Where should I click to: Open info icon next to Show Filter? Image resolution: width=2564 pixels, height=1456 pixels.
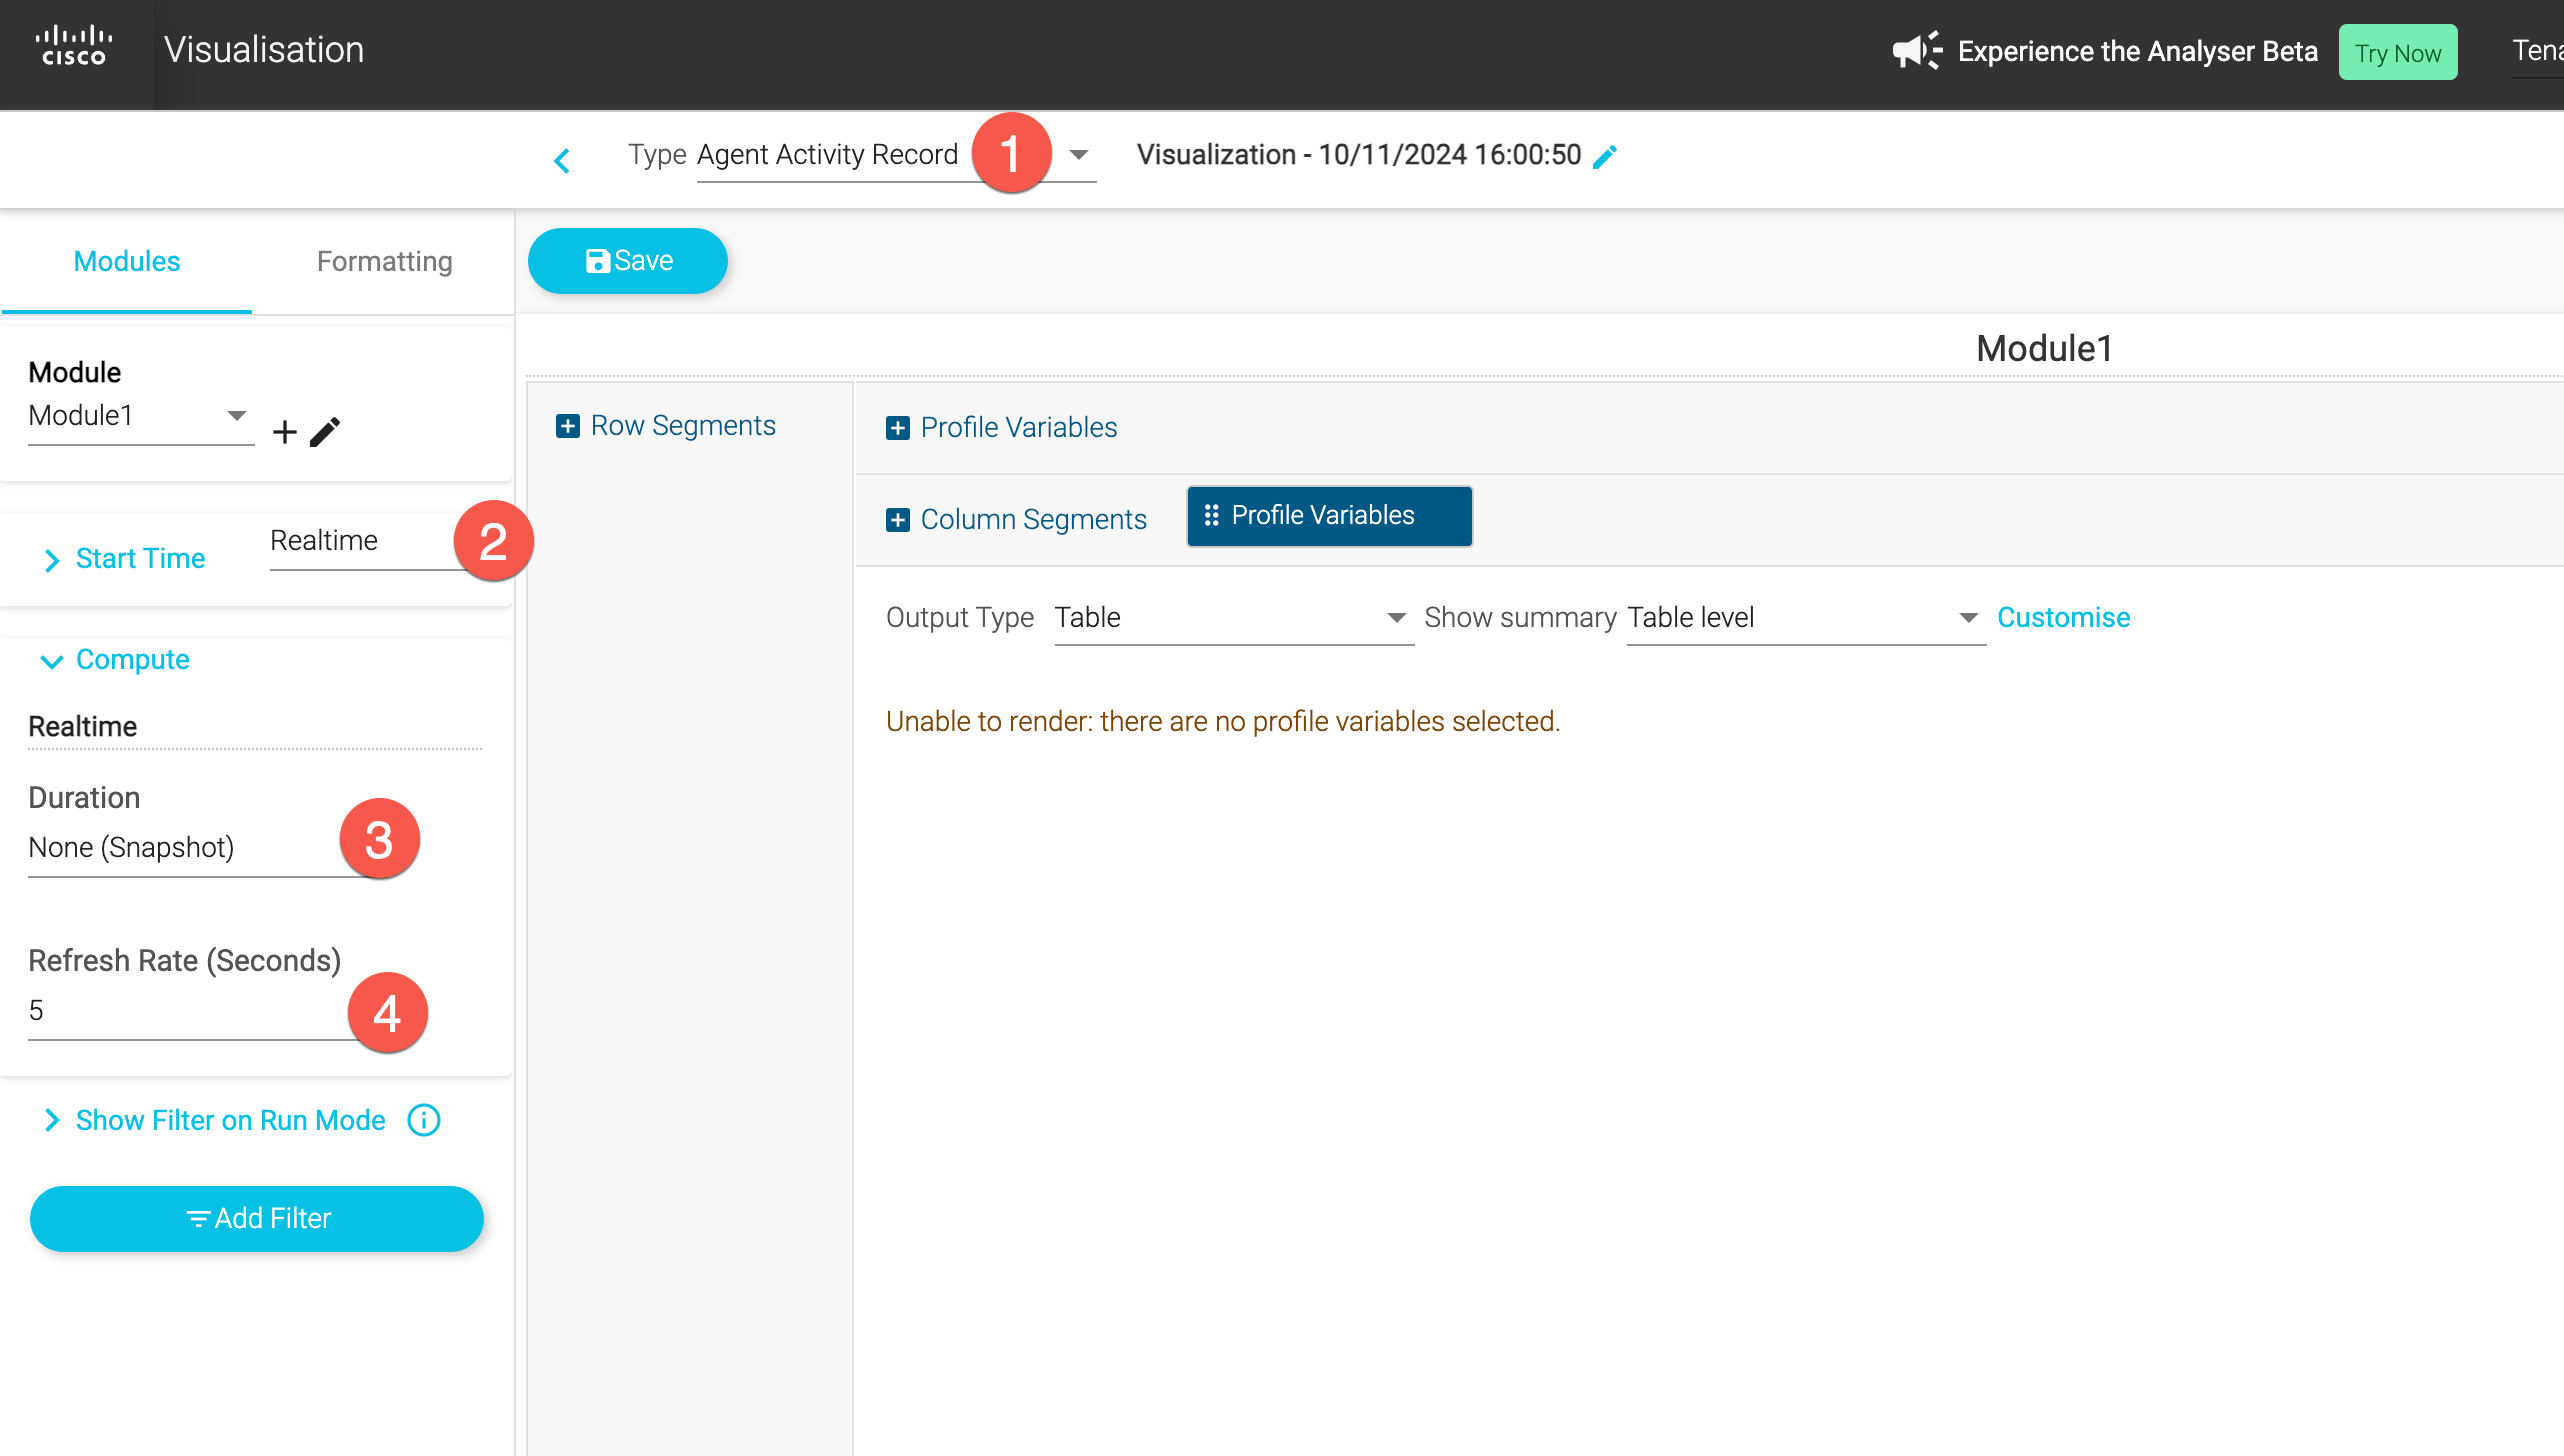[424, 1120]
